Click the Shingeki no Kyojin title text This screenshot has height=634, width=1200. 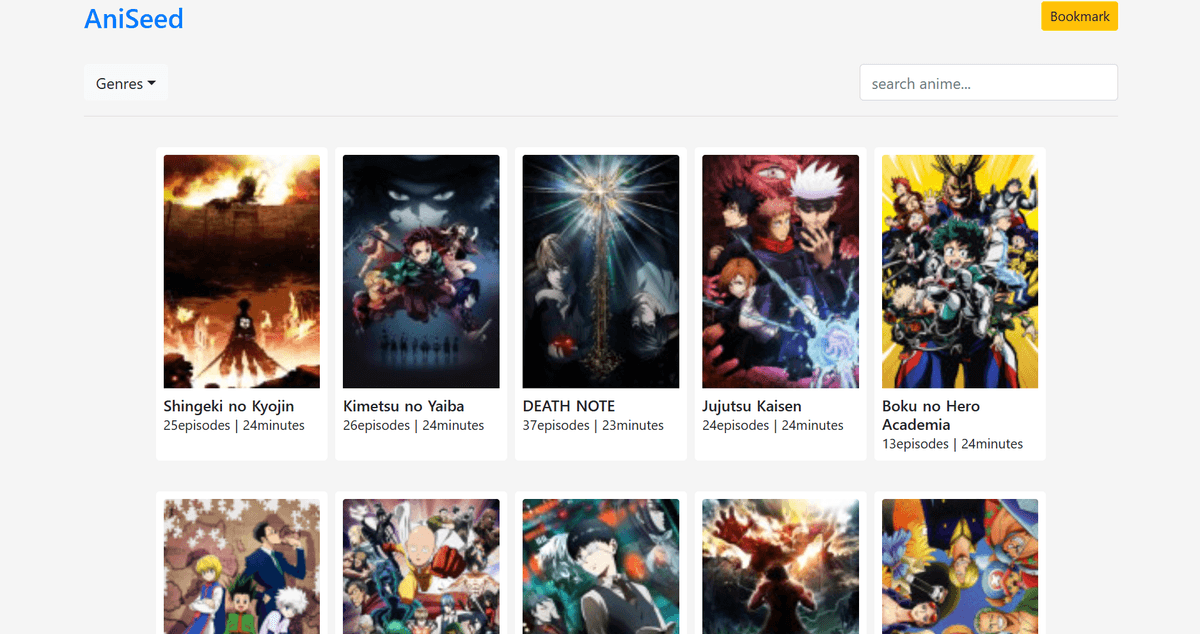[x=229, y=406]
